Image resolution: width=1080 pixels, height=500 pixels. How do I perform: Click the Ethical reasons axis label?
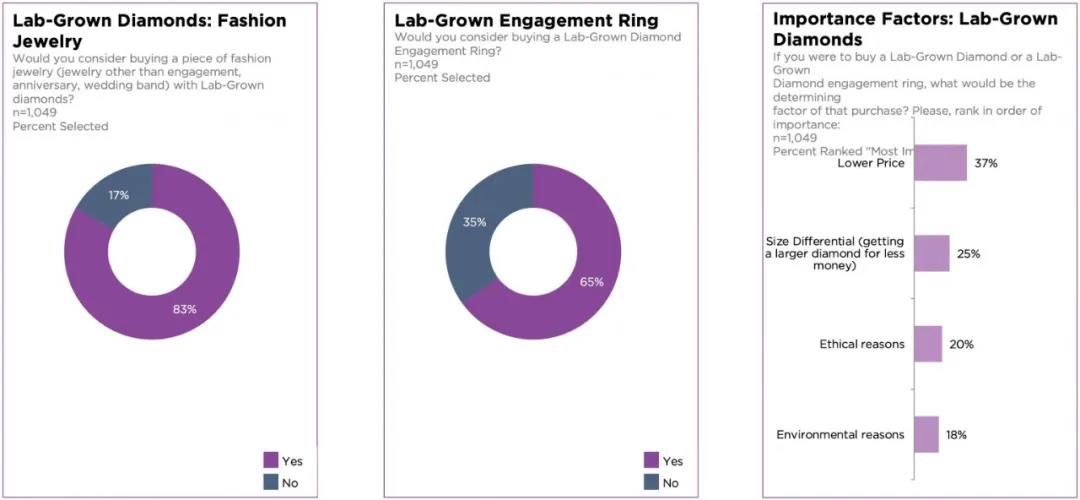(x=862, y=344)
